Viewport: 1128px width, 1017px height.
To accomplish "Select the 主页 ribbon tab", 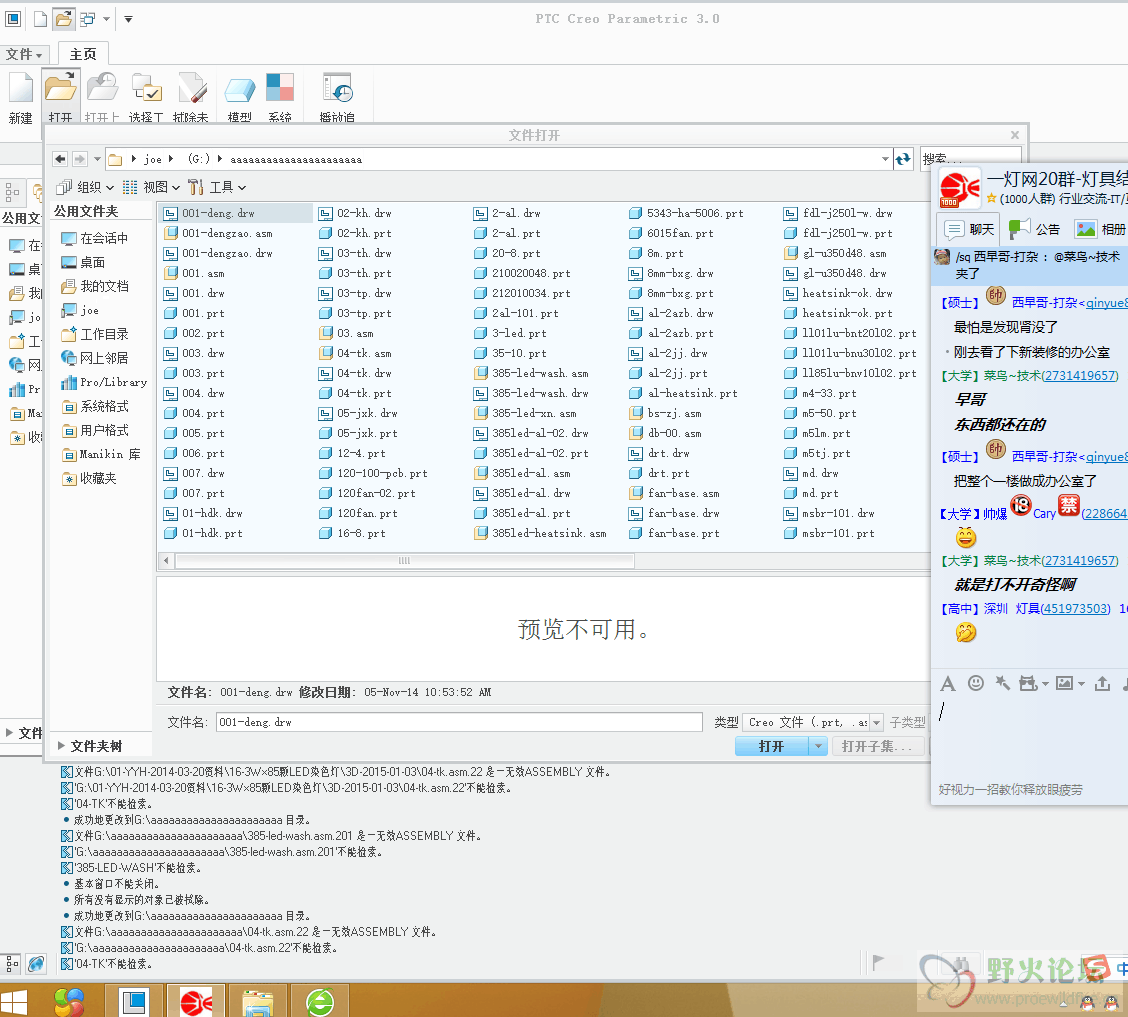I will tap(83, 54).
